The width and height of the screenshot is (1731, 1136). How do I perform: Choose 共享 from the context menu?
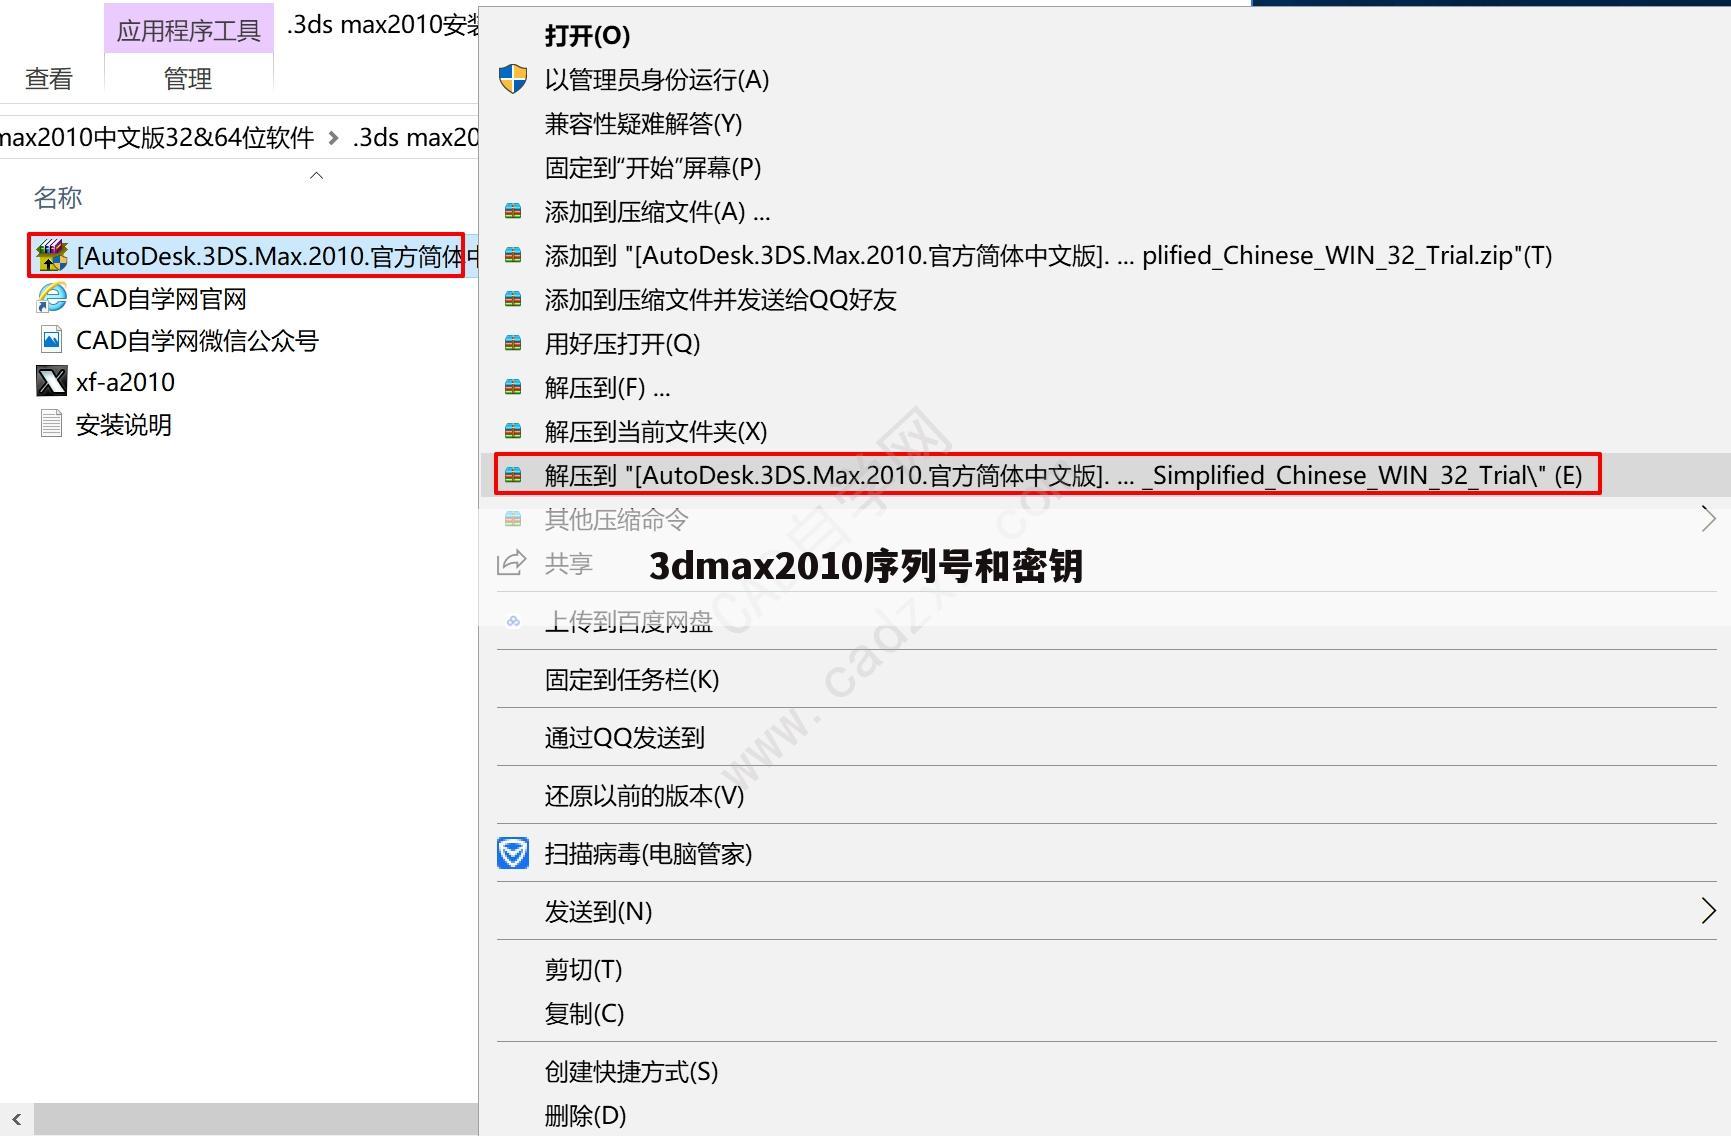click(x=568, y=564)
